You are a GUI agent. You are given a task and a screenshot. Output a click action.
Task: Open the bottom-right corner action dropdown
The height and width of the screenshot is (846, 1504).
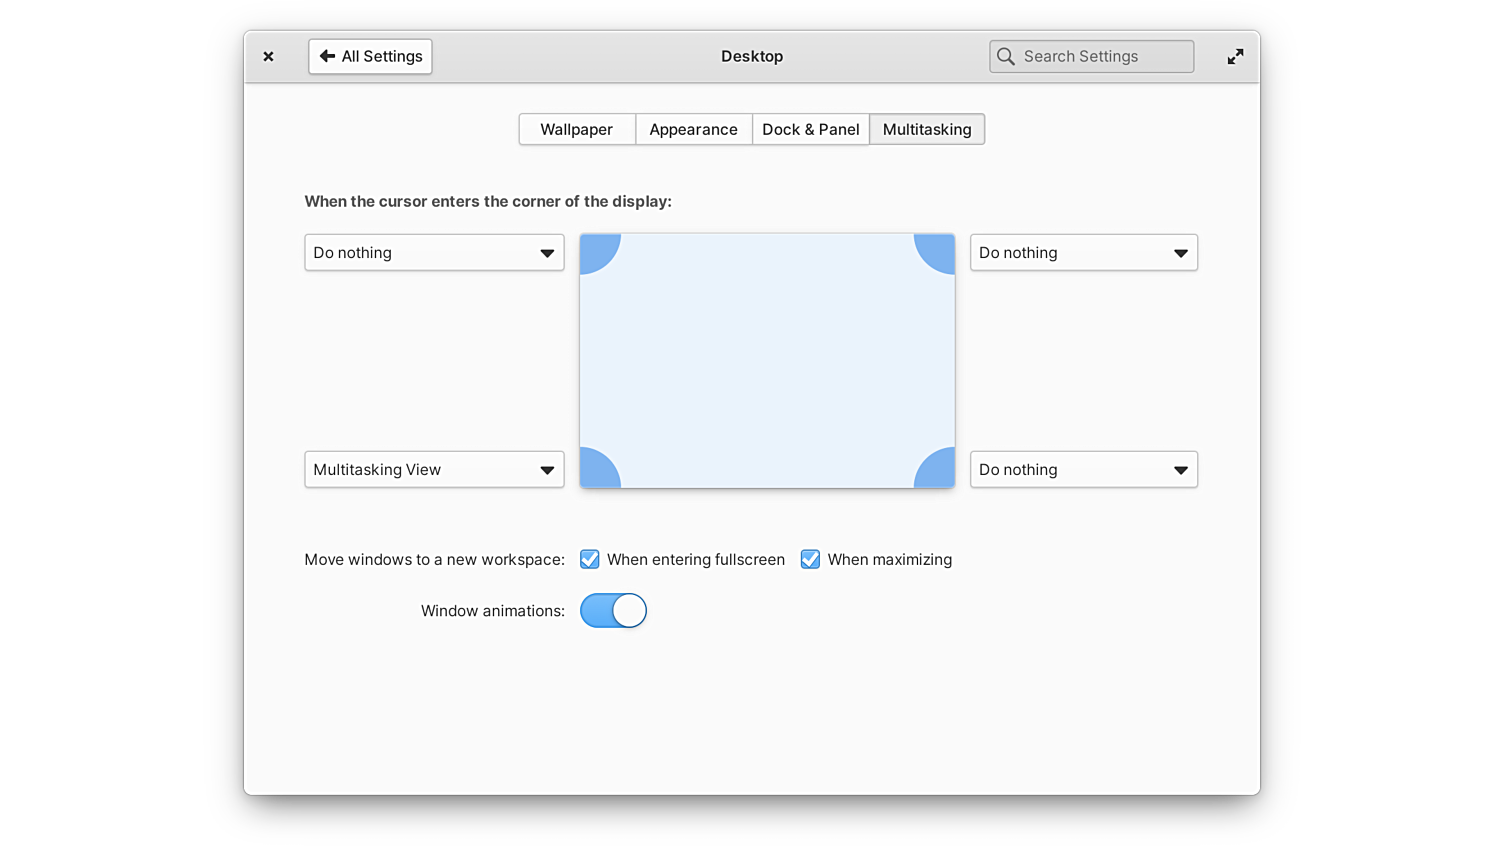[x=1083, y=470]
